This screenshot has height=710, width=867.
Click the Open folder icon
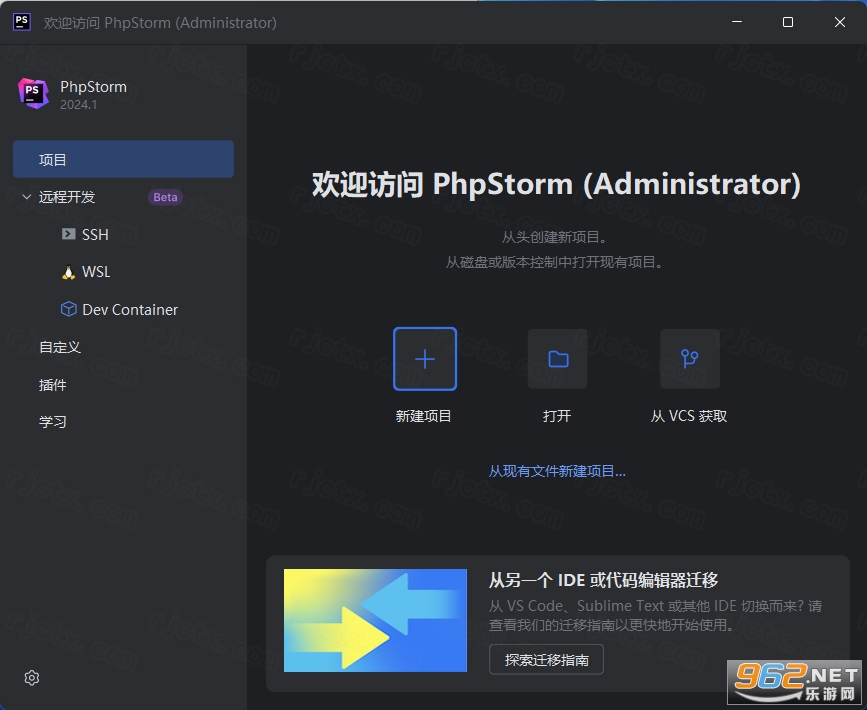pyautogui.click(x=557, y=359)
